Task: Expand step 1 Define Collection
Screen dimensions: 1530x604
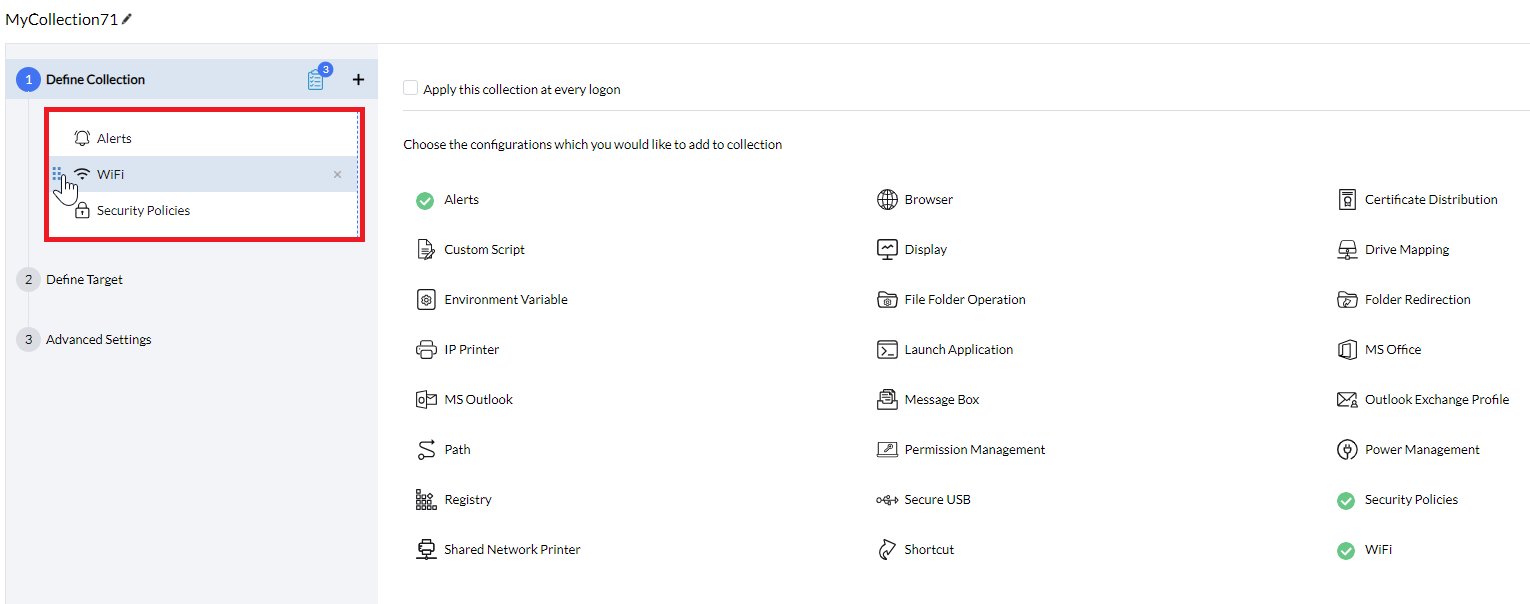Action: coord(95,80)
